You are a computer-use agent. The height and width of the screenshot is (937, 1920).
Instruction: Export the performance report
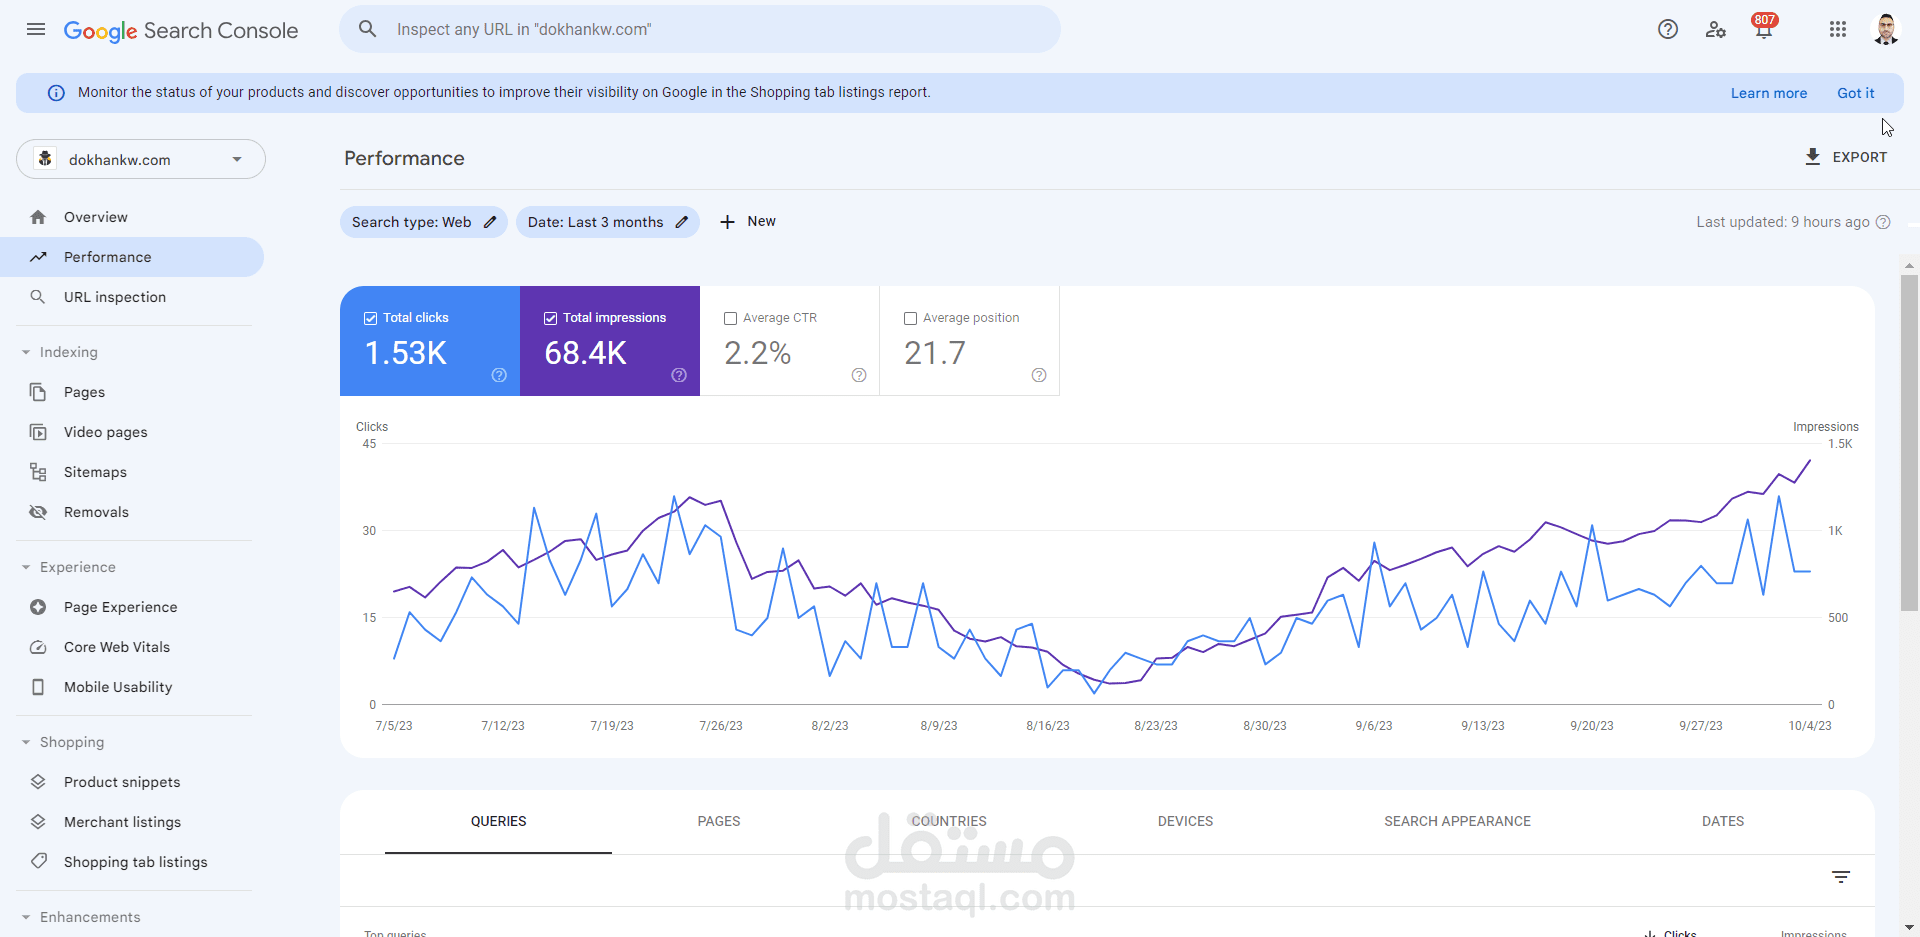1846,157
